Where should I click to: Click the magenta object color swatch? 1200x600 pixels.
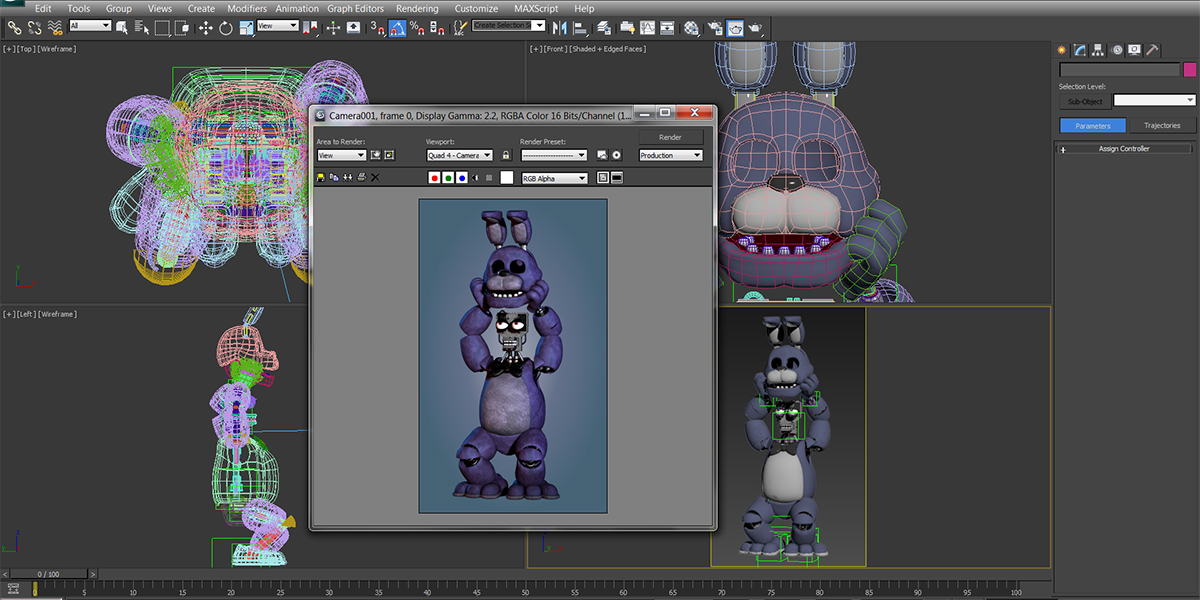click(1190, 69)
